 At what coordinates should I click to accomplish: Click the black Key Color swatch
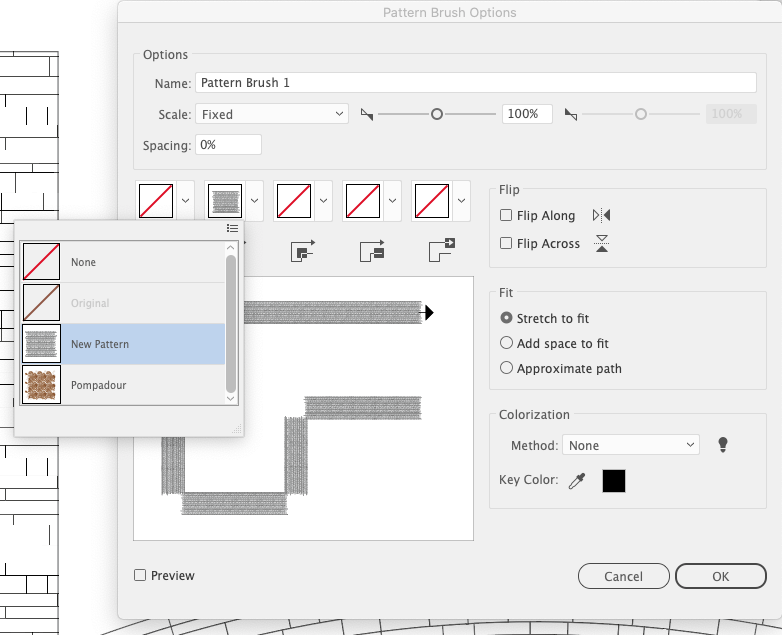[613, 481]
